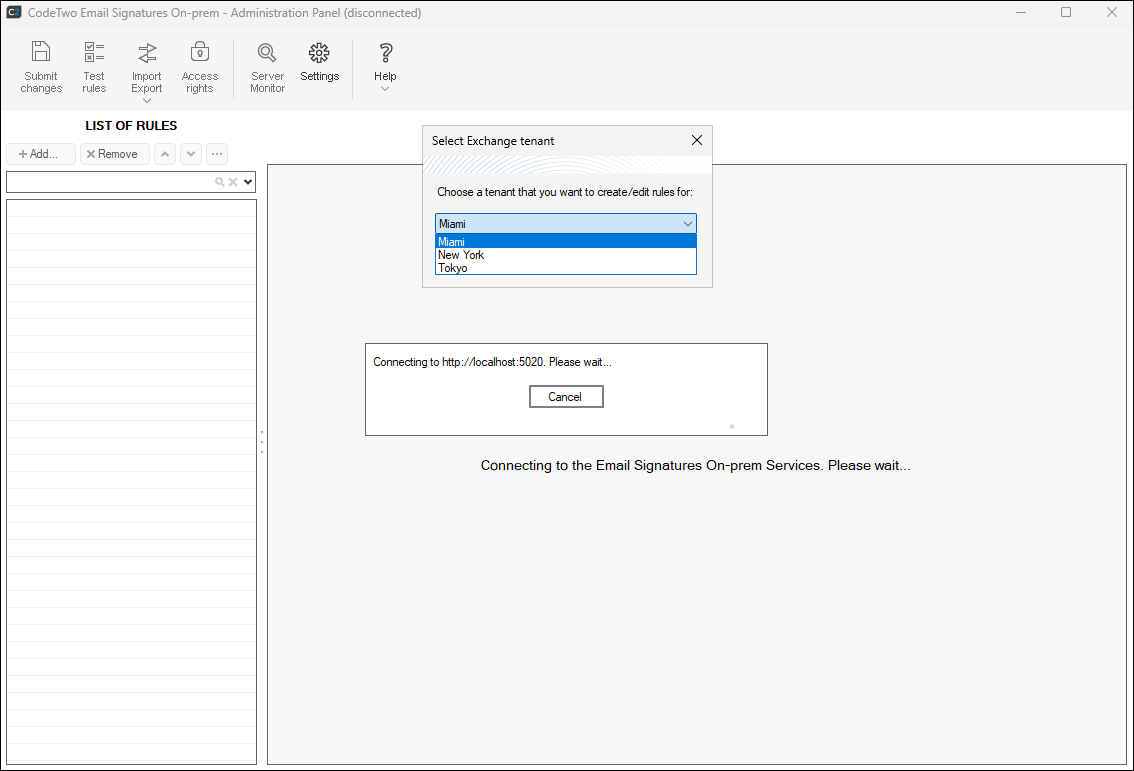Viewport: 1134px width, 771px height.
Task: Open the Import Export menu
Action: click(147, 70)
